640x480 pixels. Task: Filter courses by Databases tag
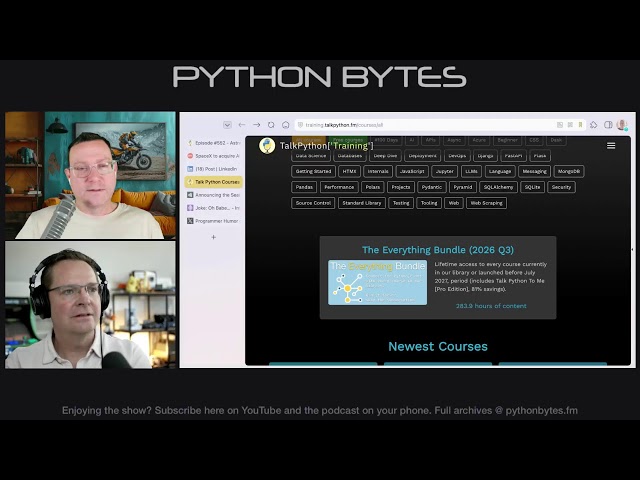pos(350,156)
